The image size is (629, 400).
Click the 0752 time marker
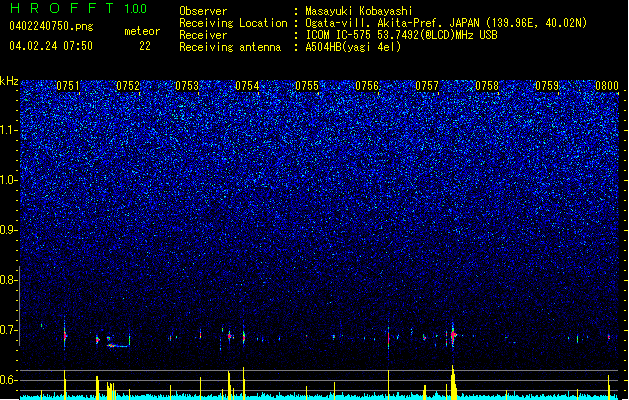click(x=128, y=86)
